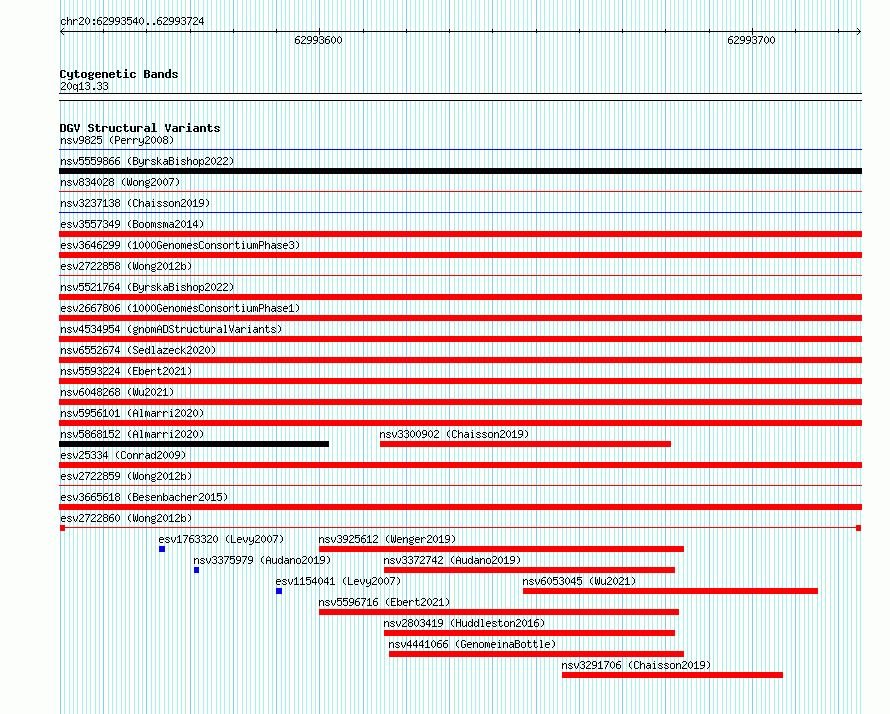Click the red bar under nsv3372742
The image size is (890, 714).
529,570
